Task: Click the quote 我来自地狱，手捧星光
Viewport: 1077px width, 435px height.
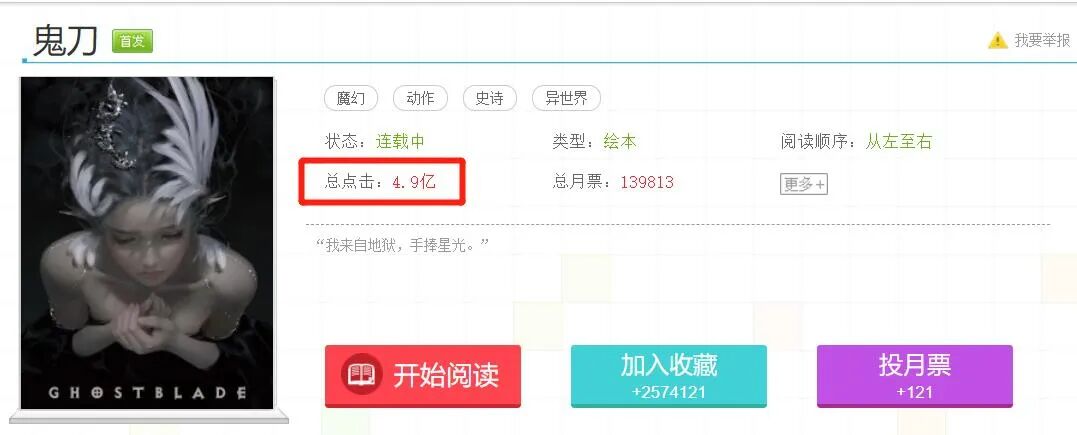Action: coord(403,245)
